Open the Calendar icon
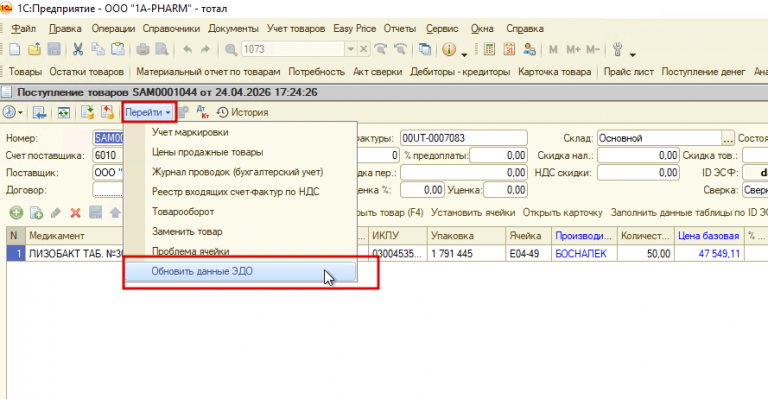The width and height of the screenshot is (768, 399). (x=509, y=49)
